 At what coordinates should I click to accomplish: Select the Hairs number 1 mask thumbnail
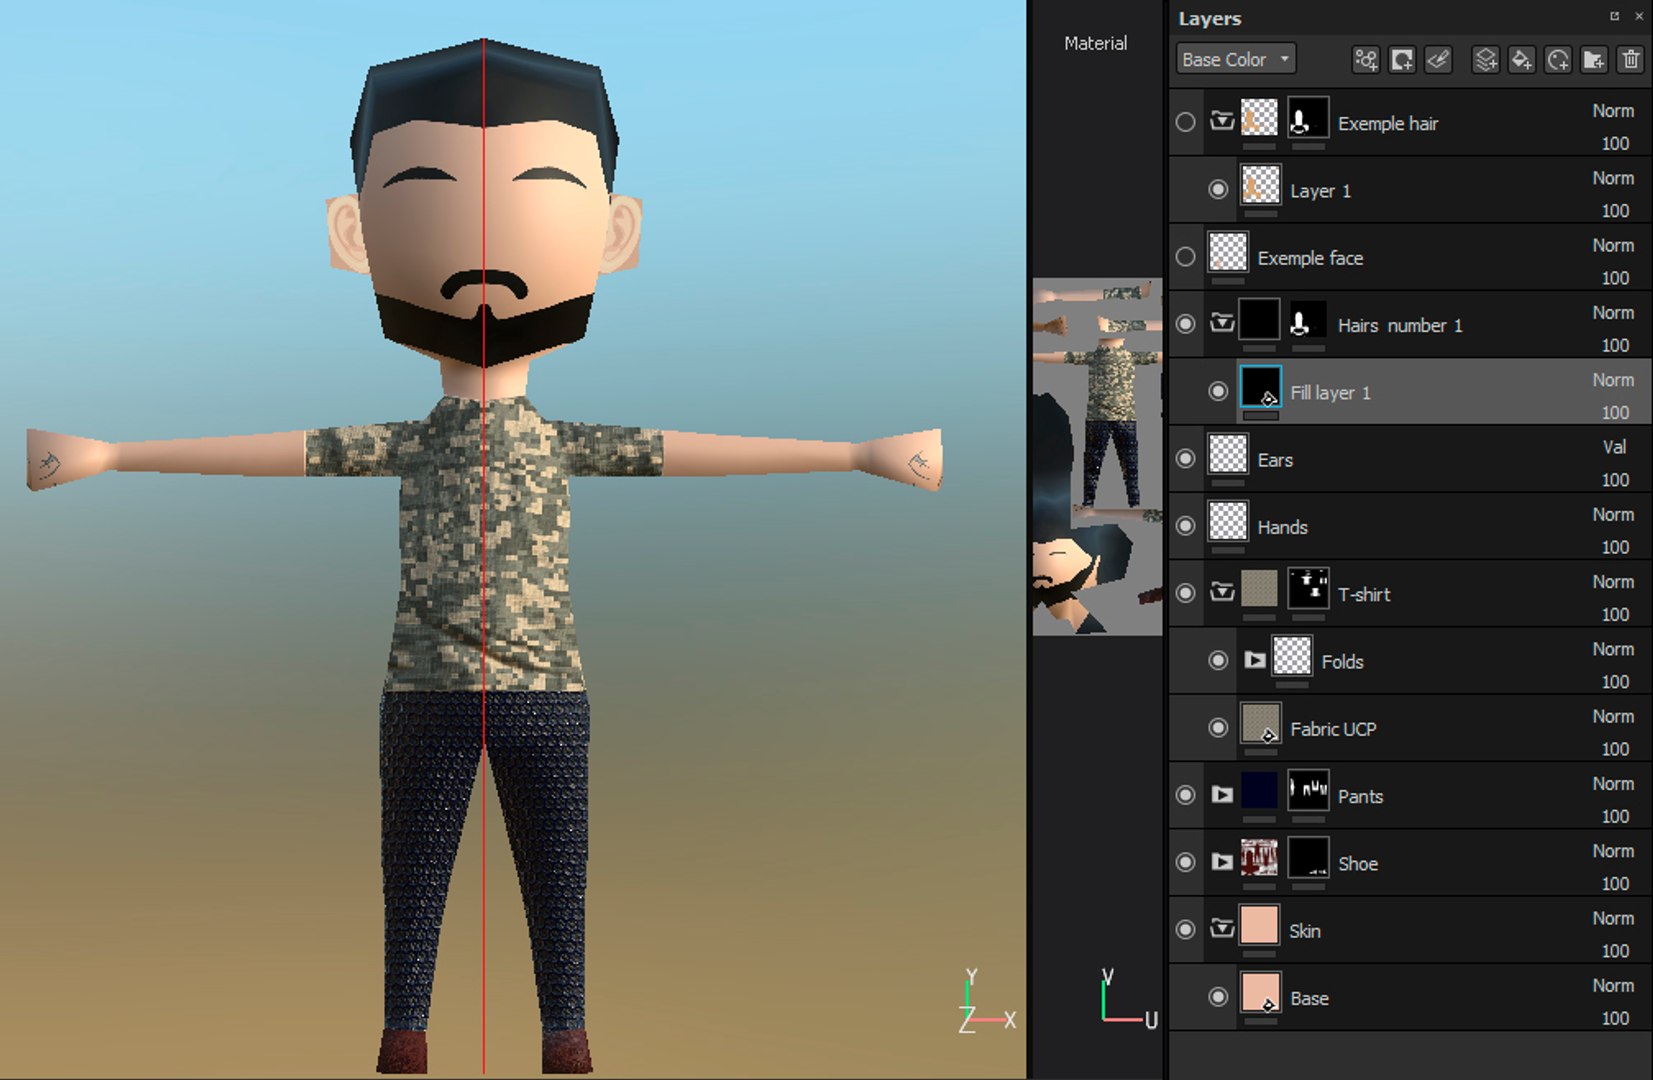(x=1308, y=322)
